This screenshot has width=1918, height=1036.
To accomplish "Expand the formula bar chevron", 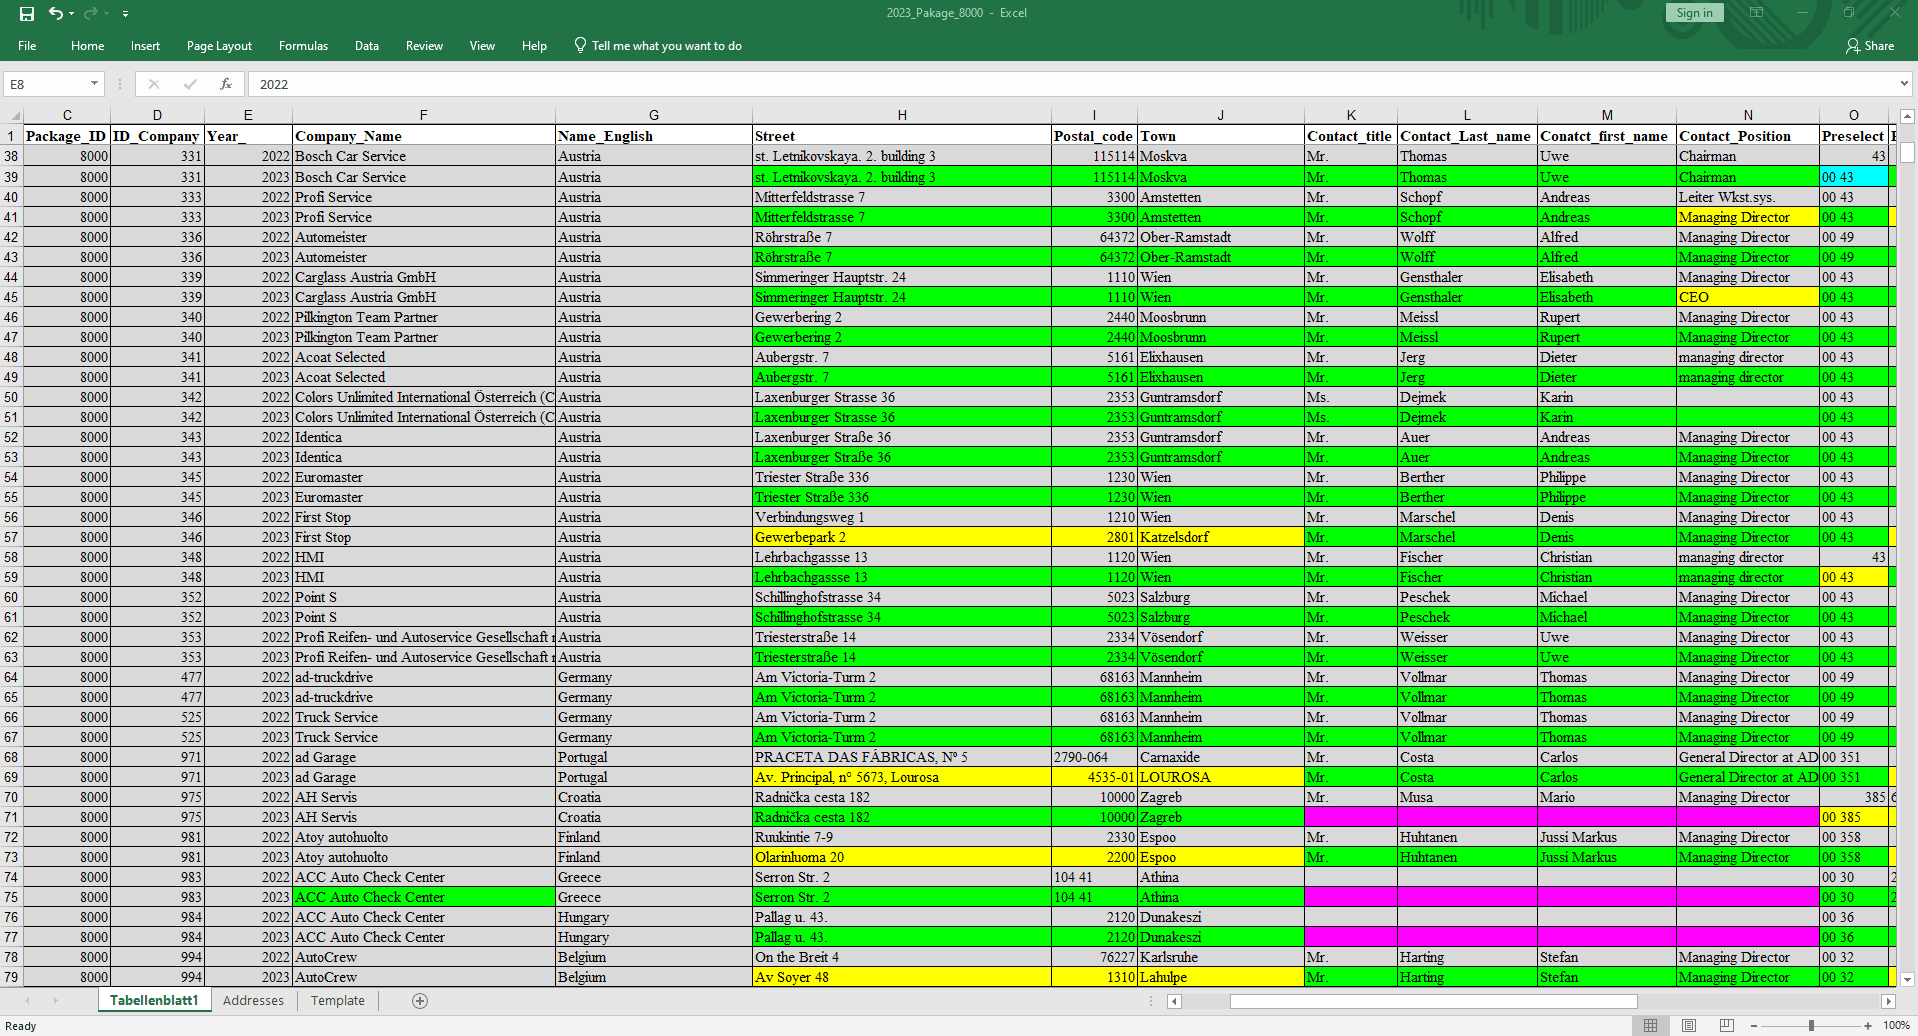I will (1904, 84).
